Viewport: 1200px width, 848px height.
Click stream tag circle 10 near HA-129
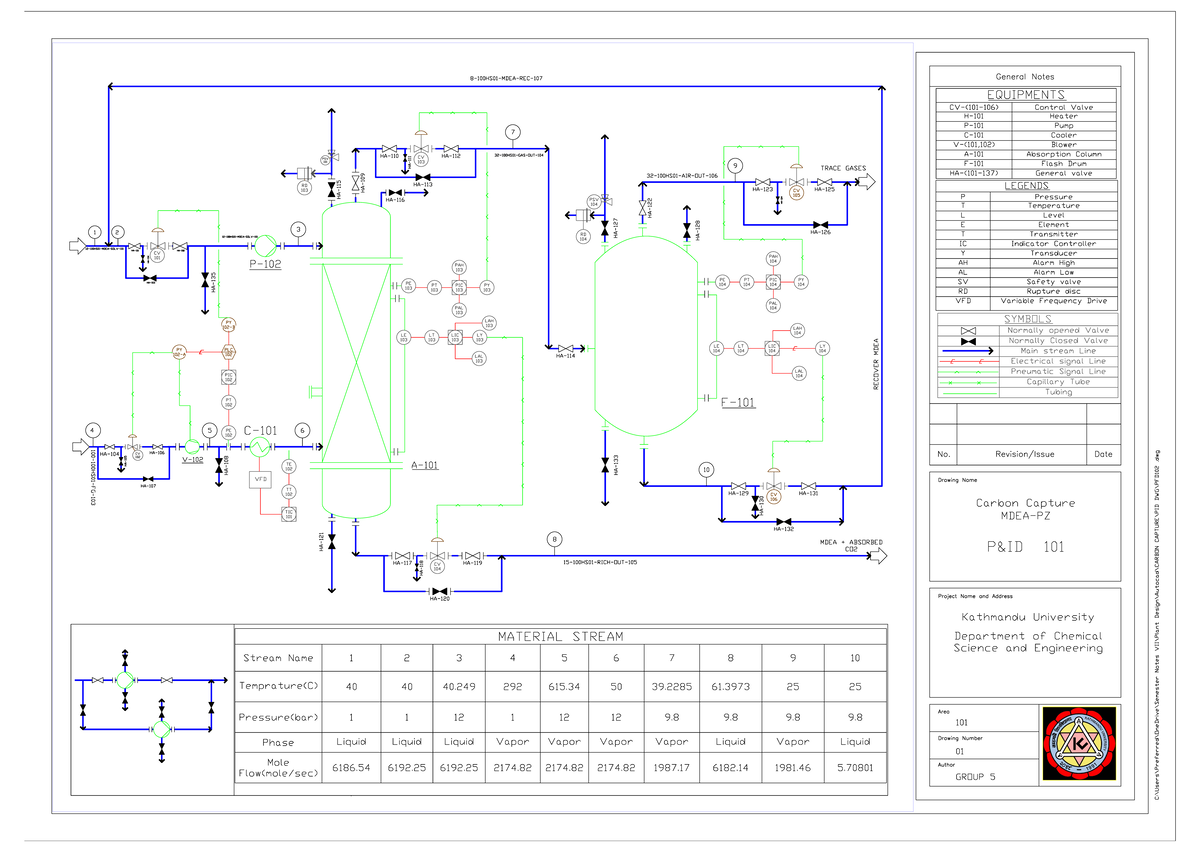click(x=706, y=470)
